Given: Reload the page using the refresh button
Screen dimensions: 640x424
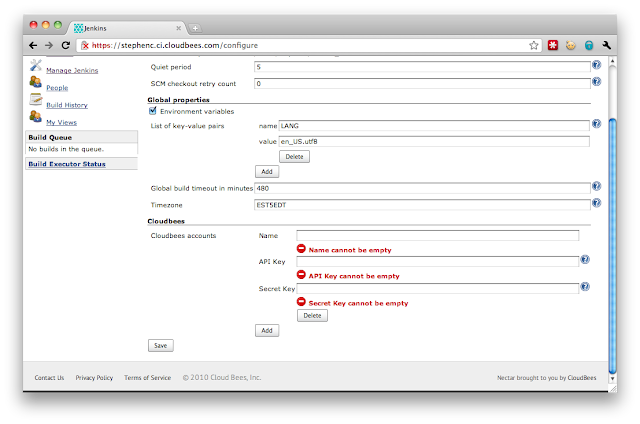Looking at the screenshot, I should pyautogui.click(x=66, y=45).
